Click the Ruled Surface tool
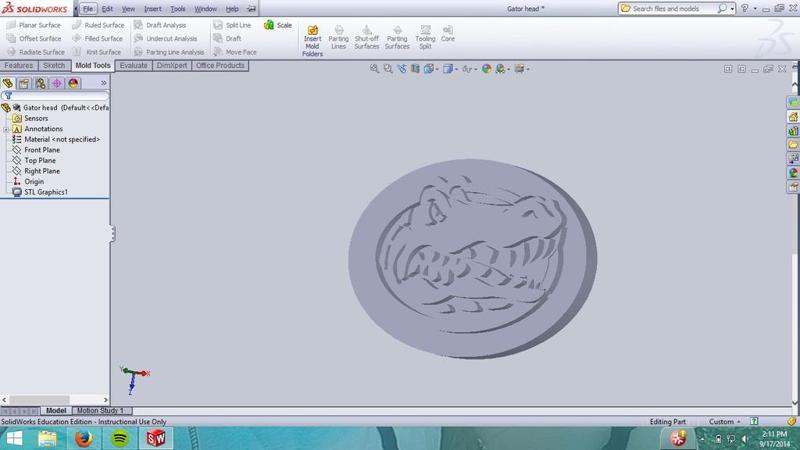This screenshot has height=450, width=800. pos(98,25)
